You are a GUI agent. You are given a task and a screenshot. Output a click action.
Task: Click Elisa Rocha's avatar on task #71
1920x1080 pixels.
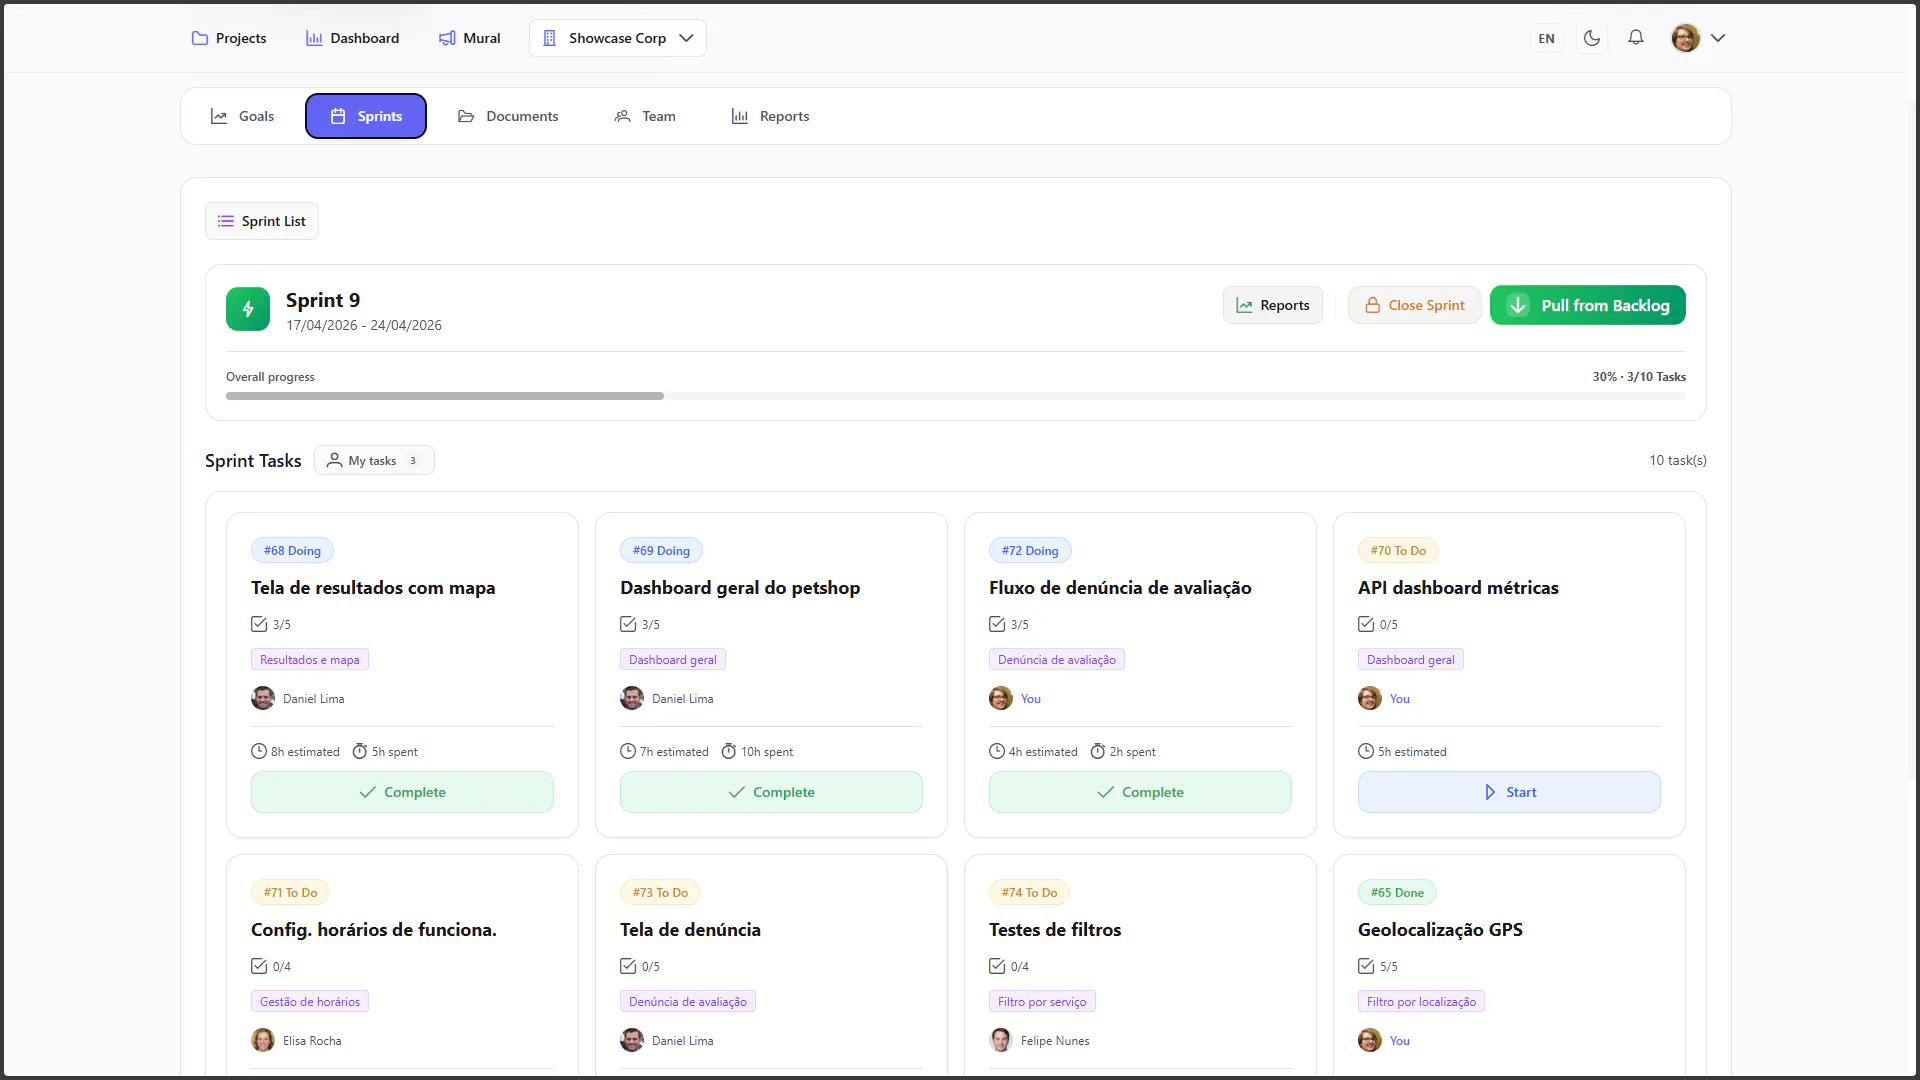263,1040
